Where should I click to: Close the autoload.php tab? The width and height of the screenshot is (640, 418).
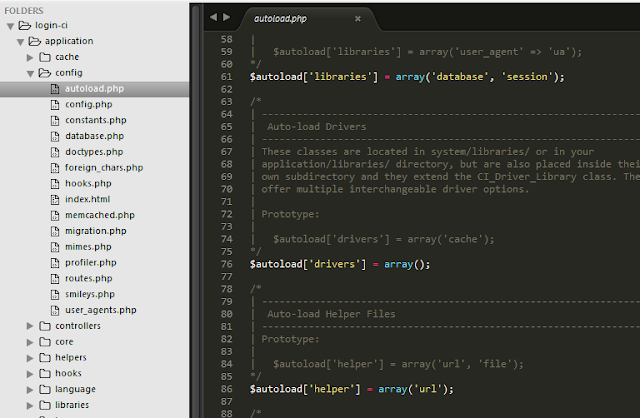(x=358, y=19)
